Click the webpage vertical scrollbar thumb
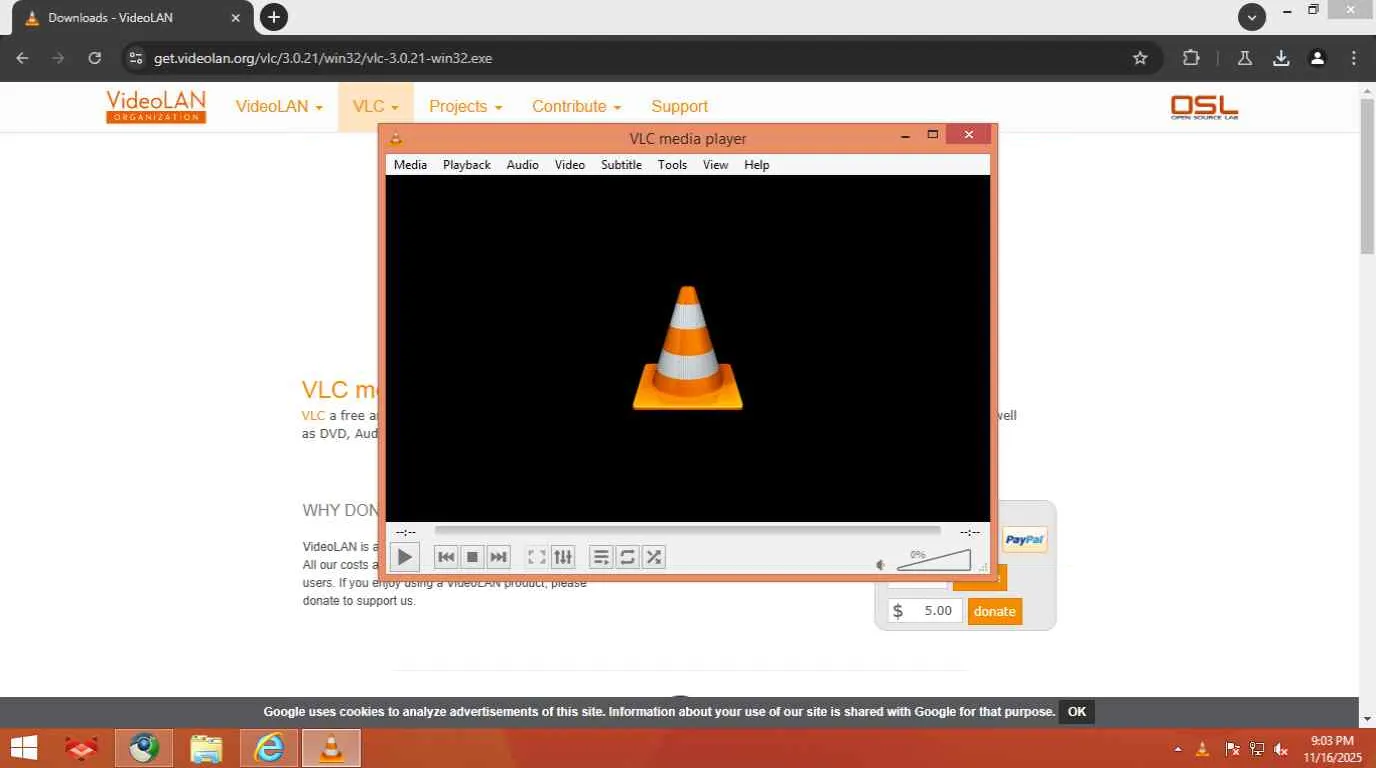This screenshot has height=768, width=1376. tap(1367, 177)
